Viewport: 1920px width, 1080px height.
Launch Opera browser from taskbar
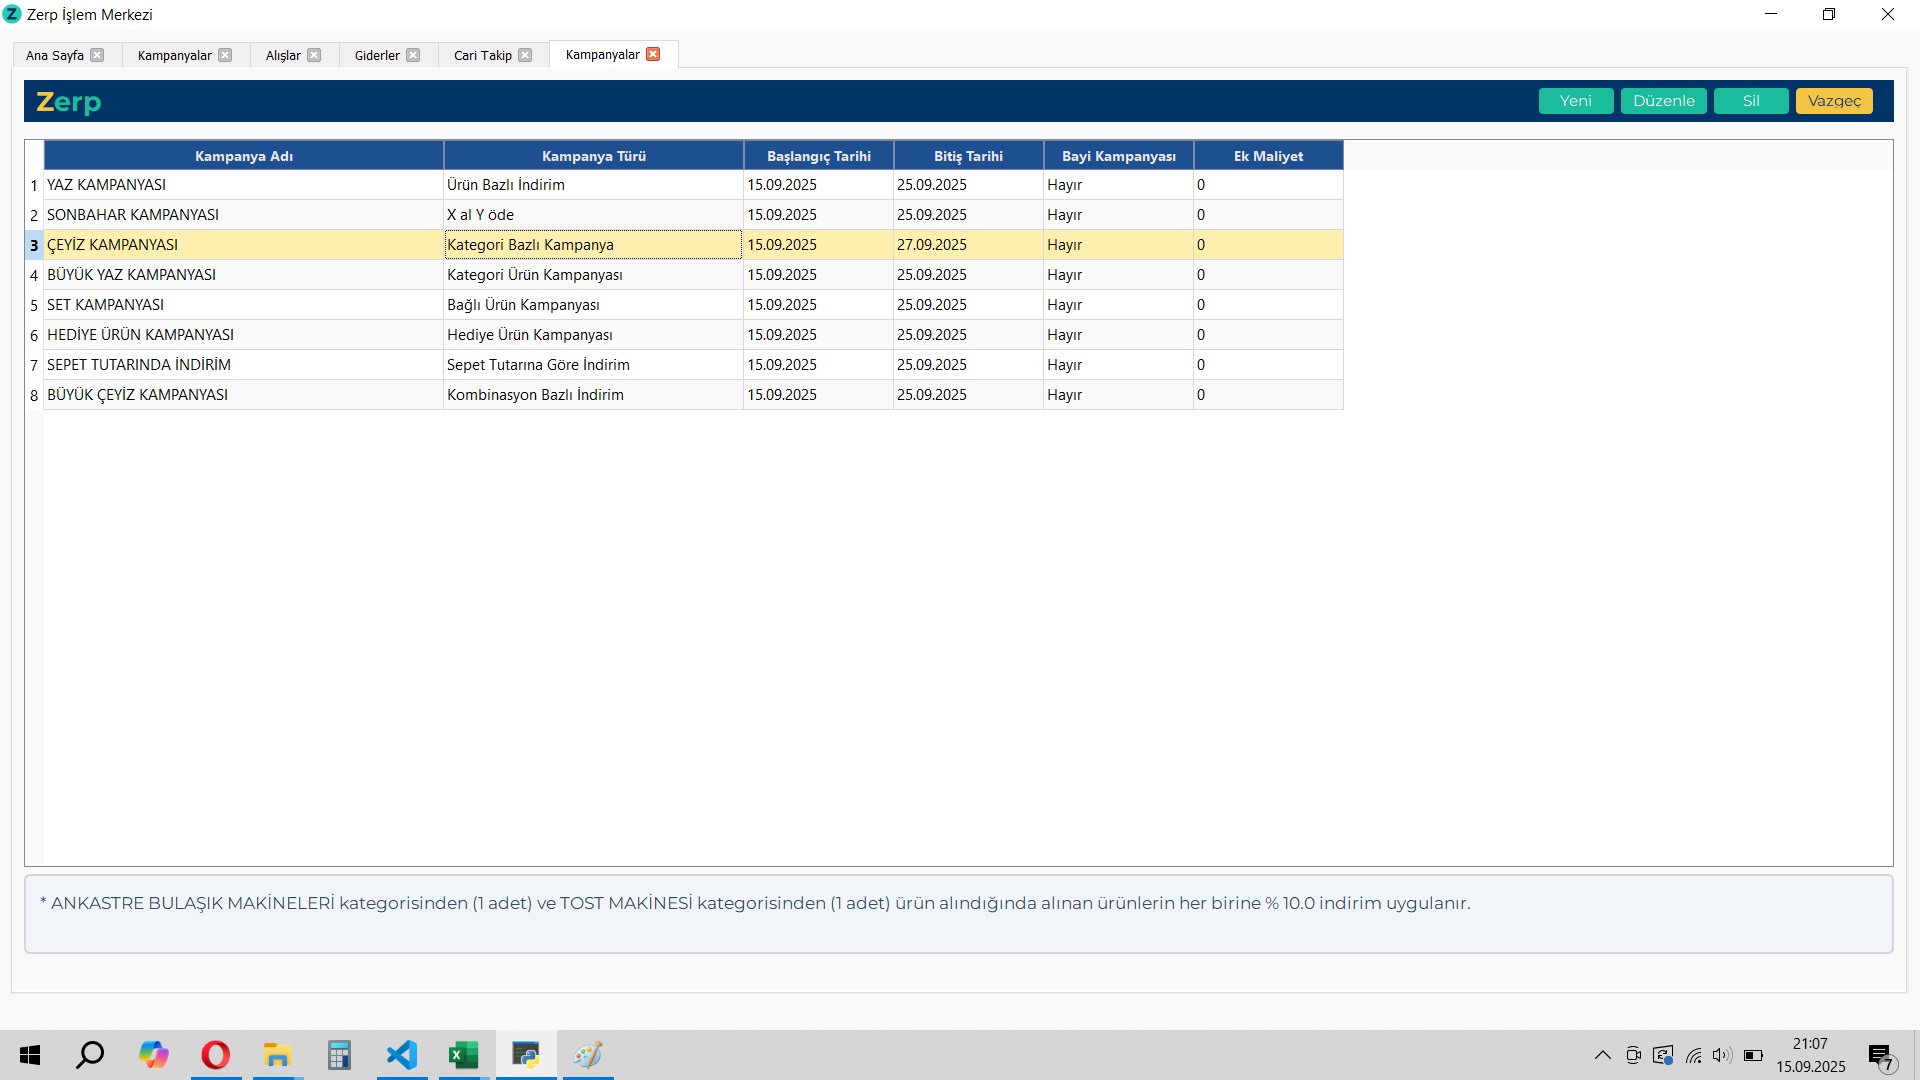[215, 1055]
